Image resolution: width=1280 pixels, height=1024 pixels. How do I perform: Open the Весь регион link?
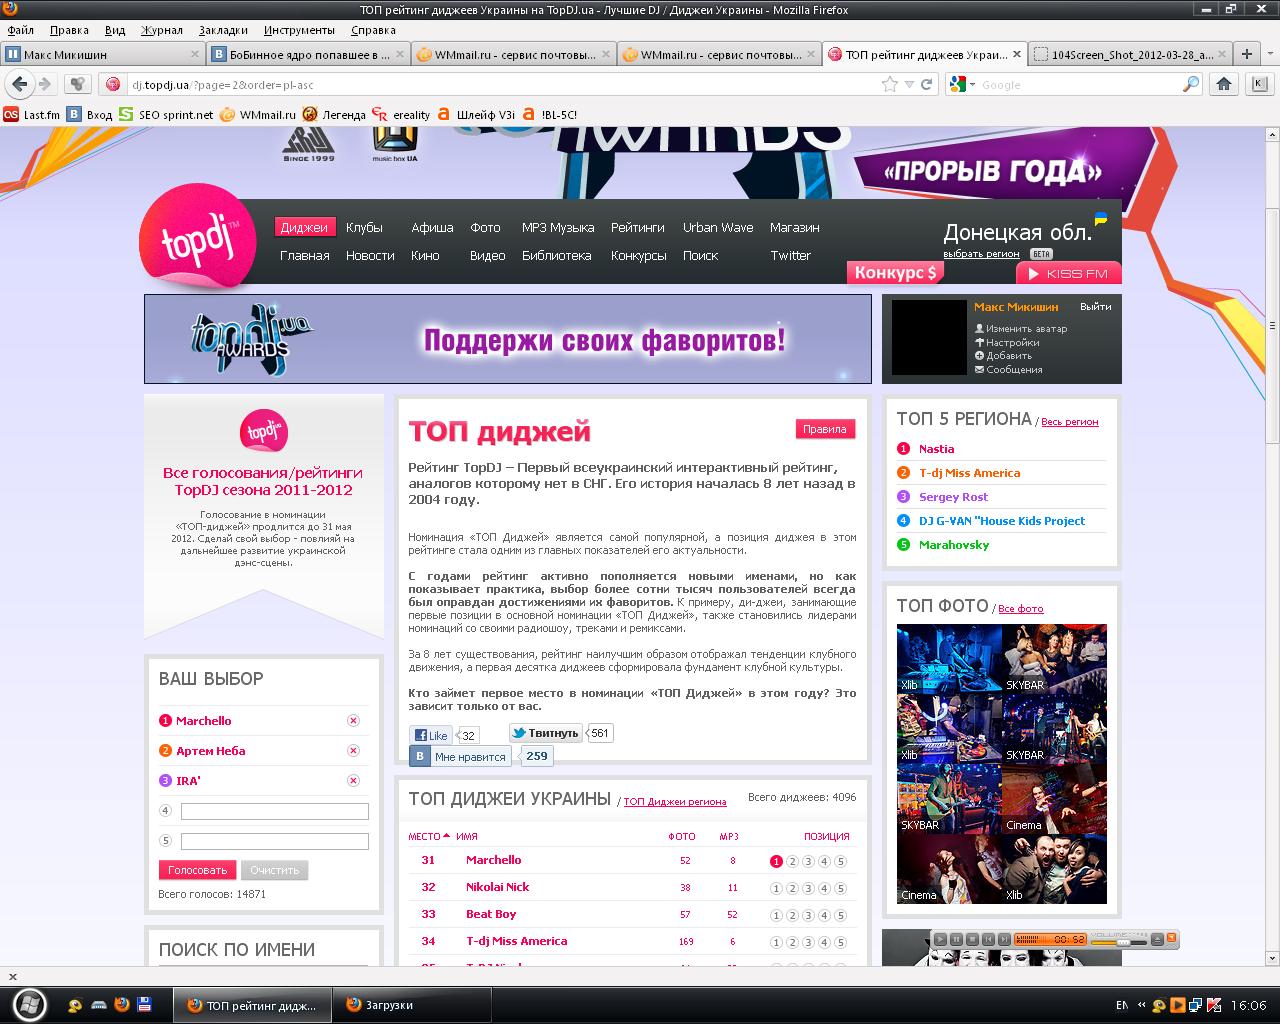1069,422
